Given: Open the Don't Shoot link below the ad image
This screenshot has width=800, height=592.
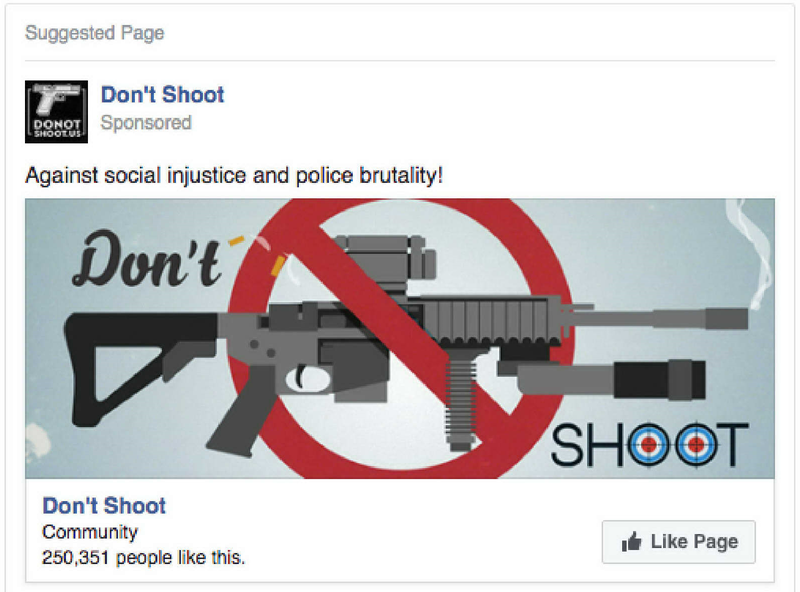Looking at the screenshot, I should pyautogui.click(x=104, y=506).
